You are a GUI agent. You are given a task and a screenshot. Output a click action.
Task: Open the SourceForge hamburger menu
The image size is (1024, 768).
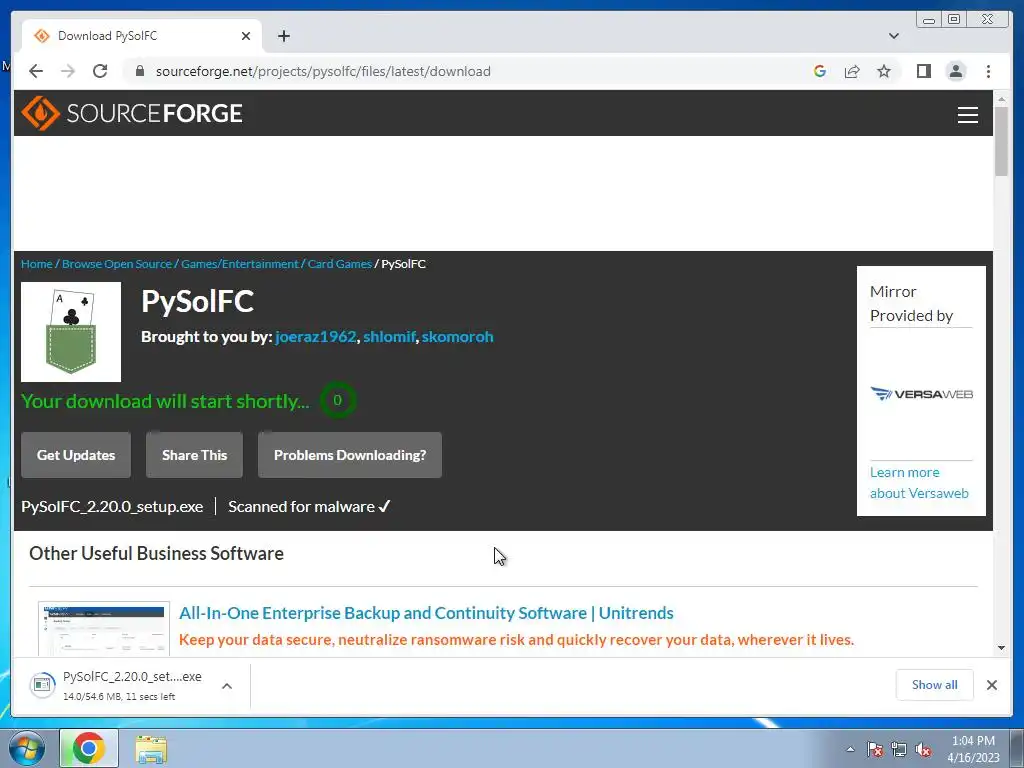click(x=967, y=114)
